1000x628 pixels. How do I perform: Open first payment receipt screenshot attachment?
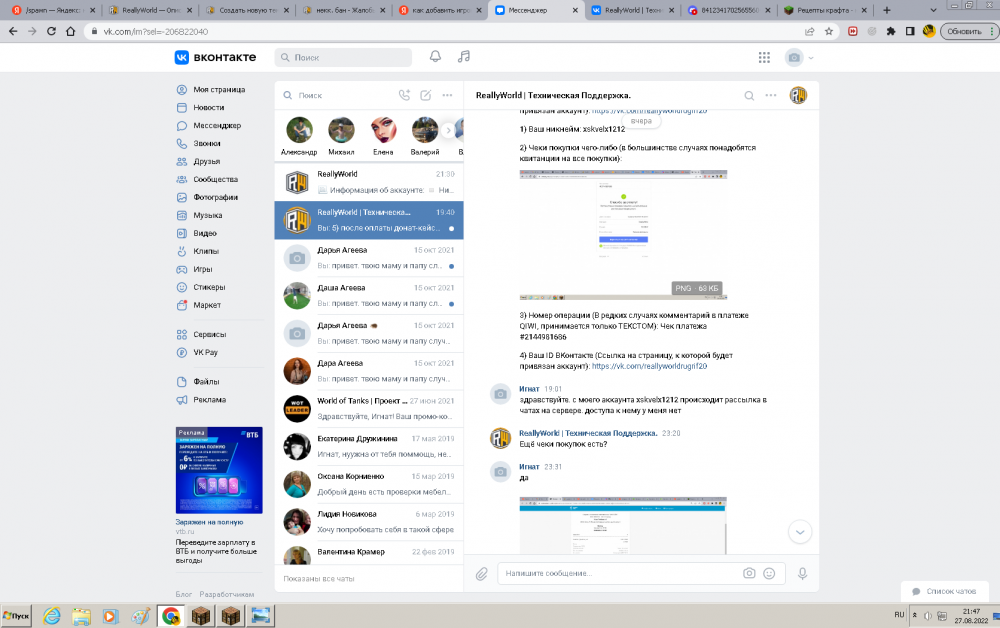click(x=623, y=235)
